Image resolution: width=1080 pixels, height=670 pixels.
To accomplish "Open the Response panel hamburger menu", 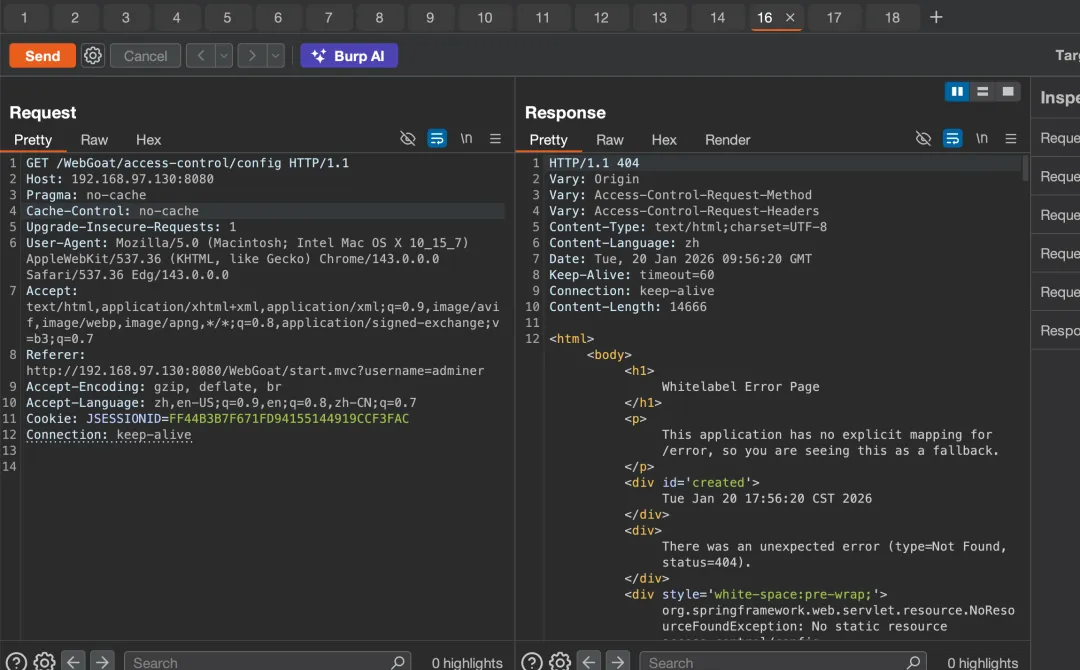I will tap(1011, 139).
